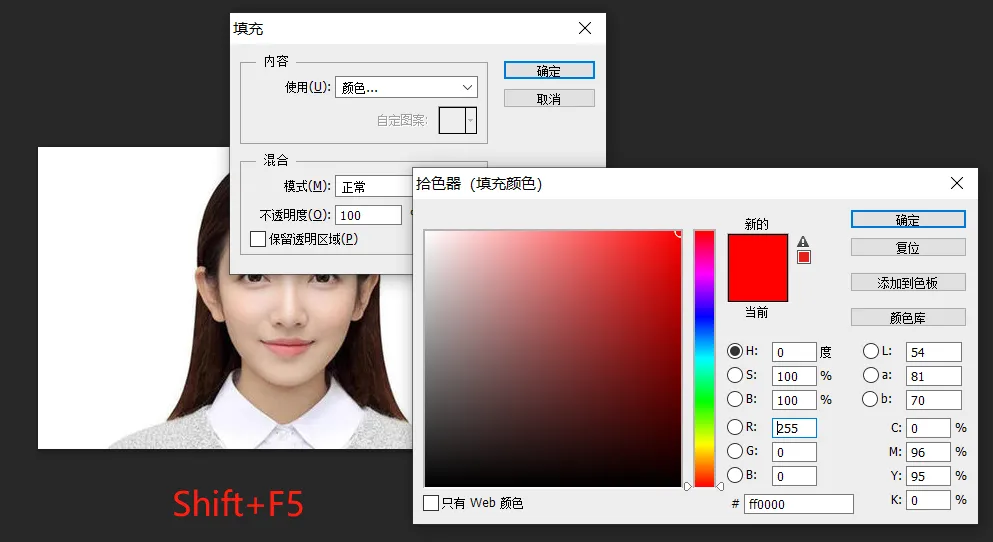Click 确定 in the Color Picker dialog
Image resolution: width=993 pixels, height=542 pixels.
click(907, 220)
